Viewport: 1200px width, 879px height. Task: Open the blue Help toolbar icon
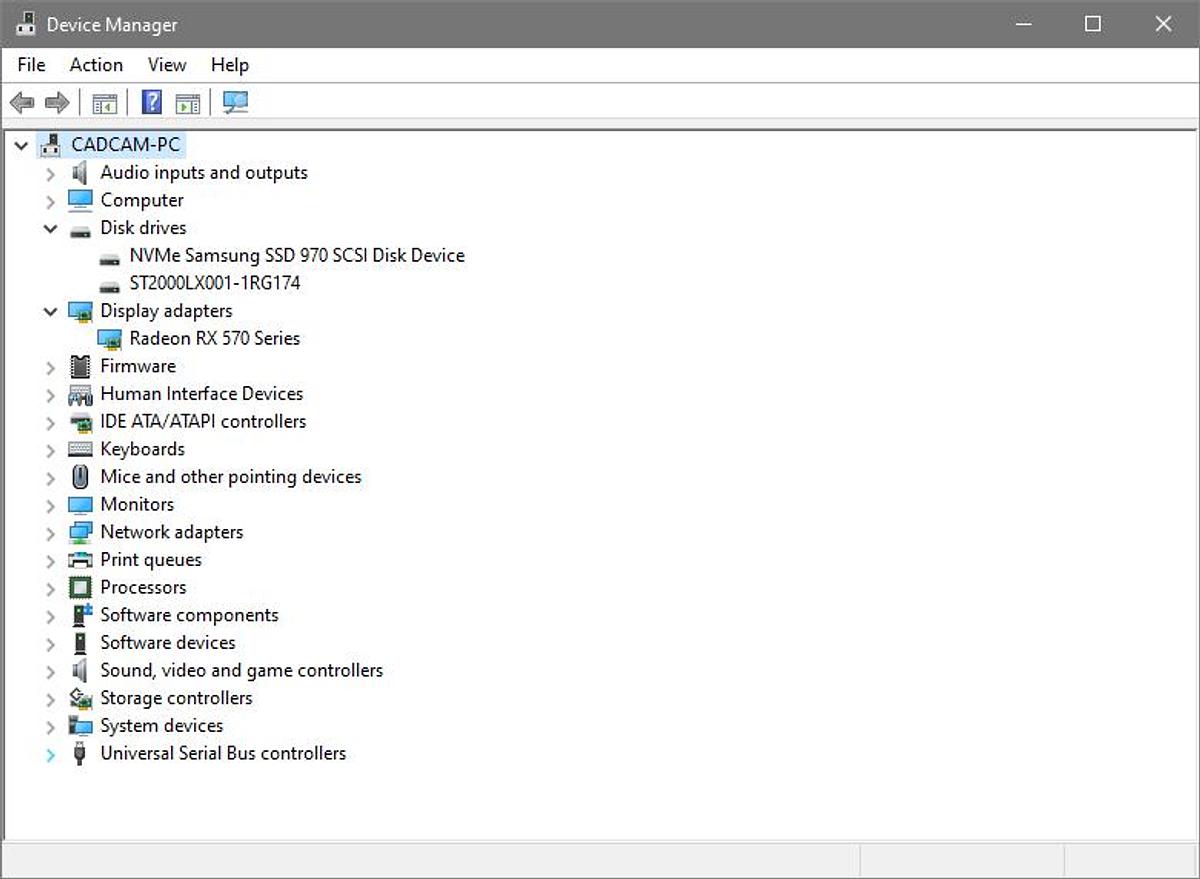(x=152, y=102)
